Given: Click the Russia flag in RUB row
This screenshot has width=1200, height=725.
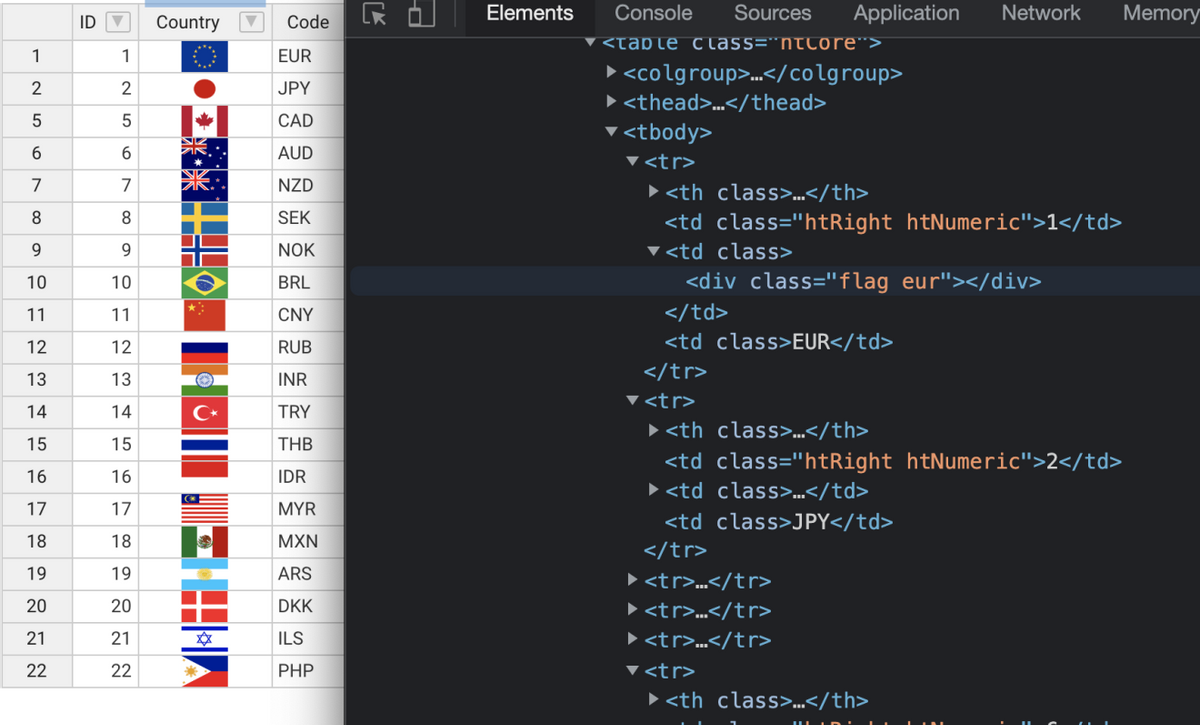Looking at the screenshot, I should (x=204, y=347).
